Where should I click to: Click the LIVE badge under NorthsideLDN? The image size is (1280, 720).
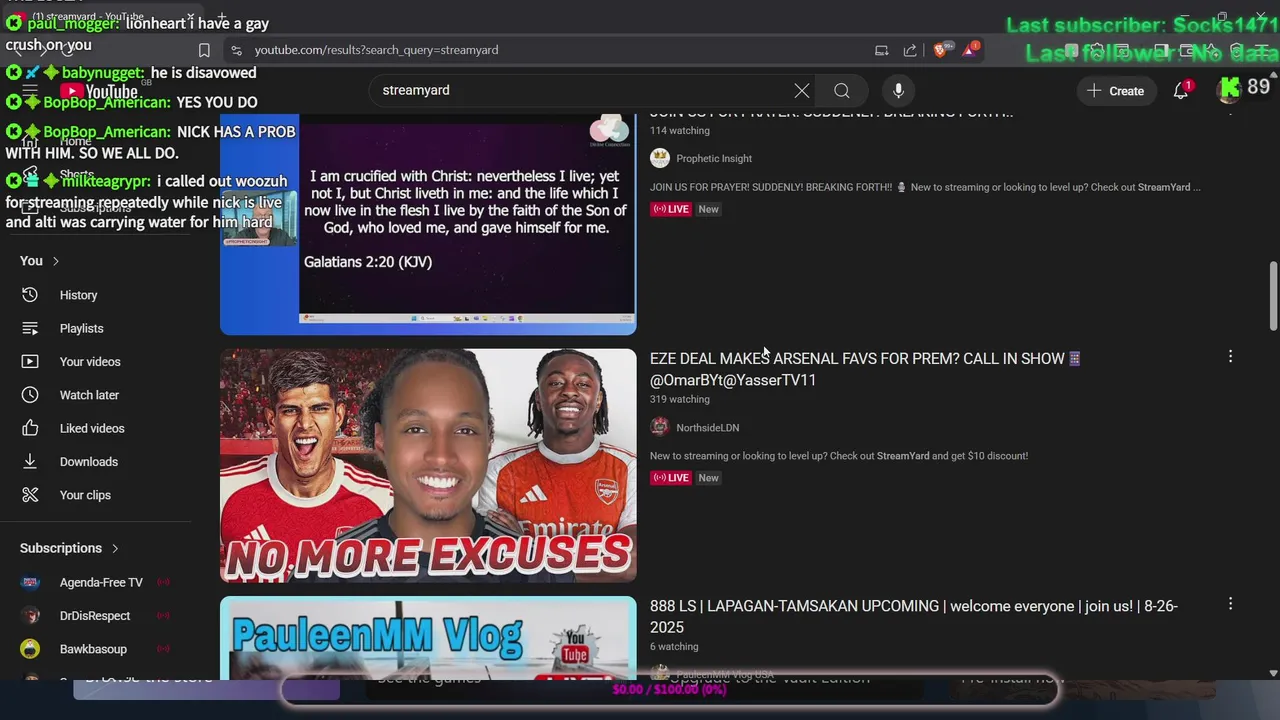coord(671,478)
